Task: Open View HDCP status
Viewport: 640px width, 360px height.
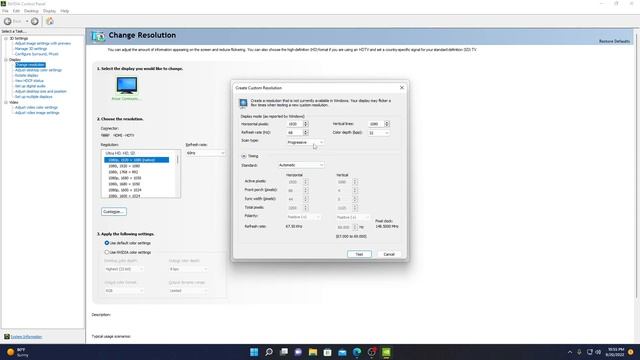Action: point(29,81)
